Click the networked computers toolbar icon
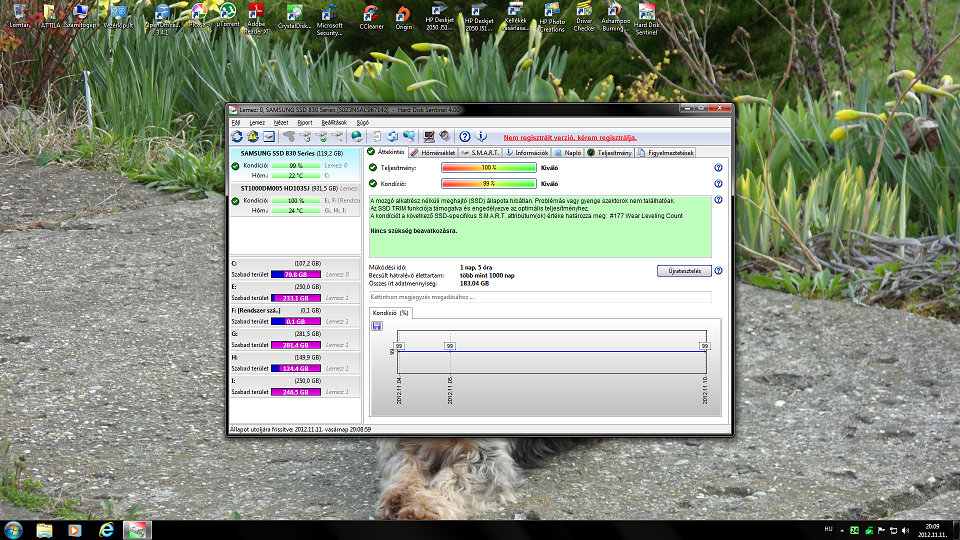This screenshot has height=540, width=960. tap(408, 137)
